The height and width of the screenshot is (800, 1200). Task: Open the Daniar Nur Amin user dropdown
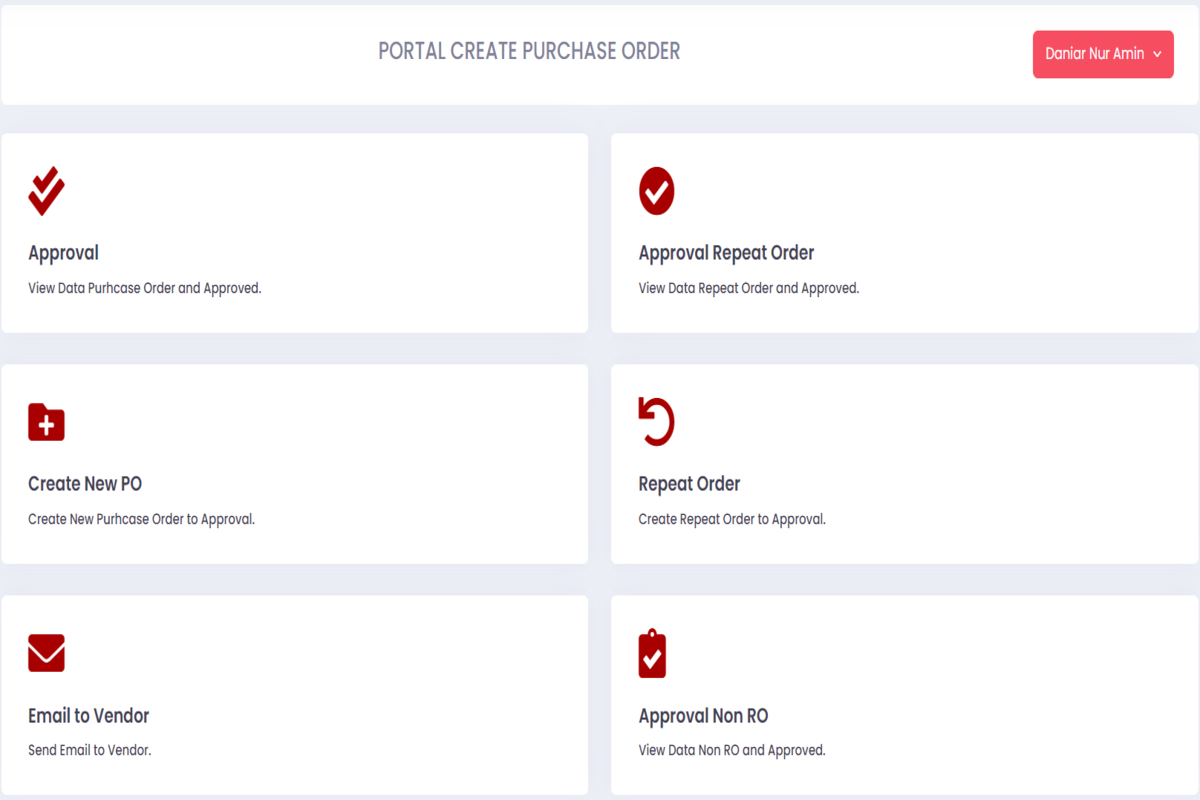point(1095,54)
